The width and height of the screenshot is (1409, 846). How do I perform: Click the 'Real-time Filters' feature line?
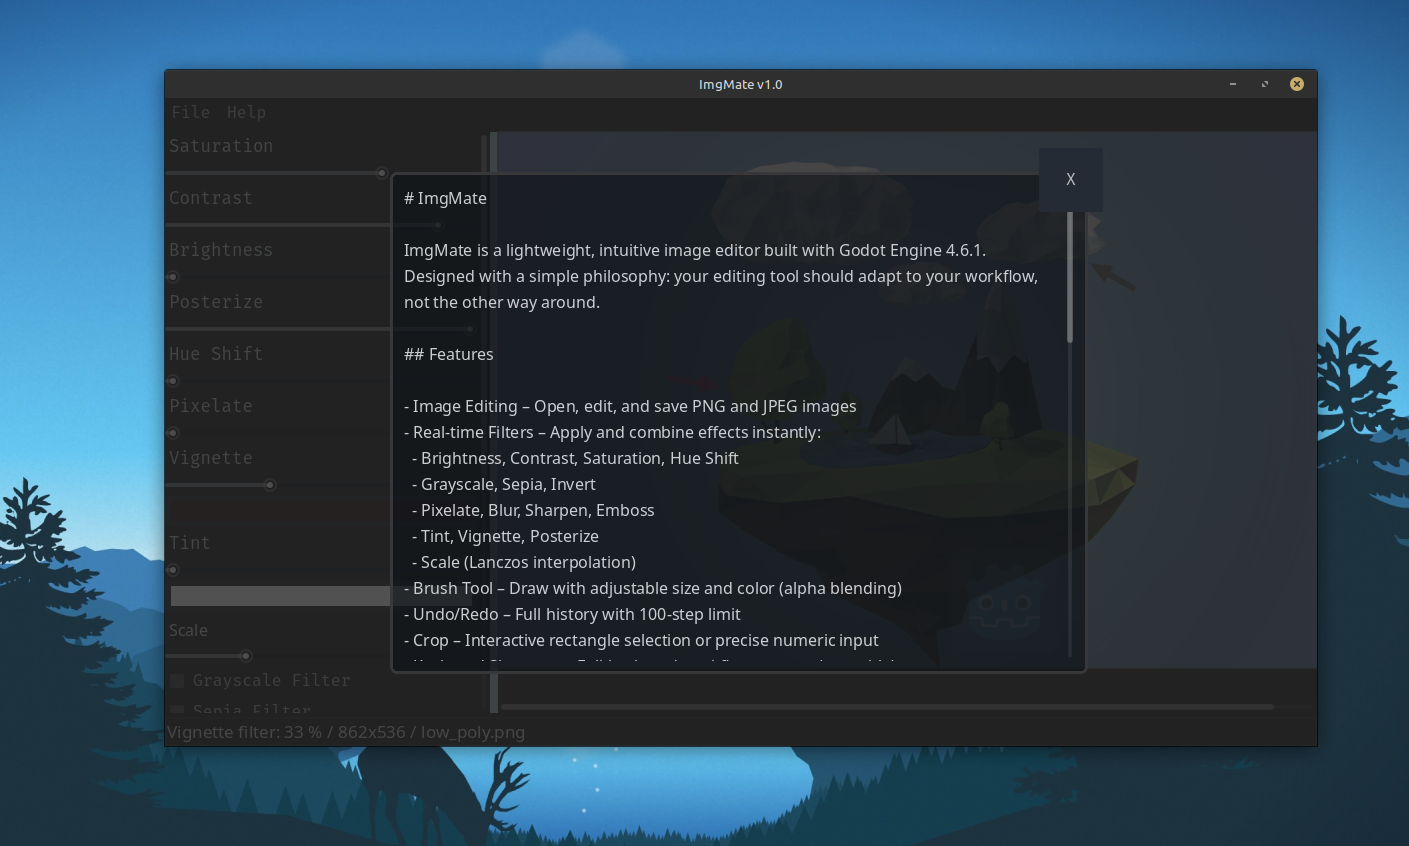pos(612,433)
